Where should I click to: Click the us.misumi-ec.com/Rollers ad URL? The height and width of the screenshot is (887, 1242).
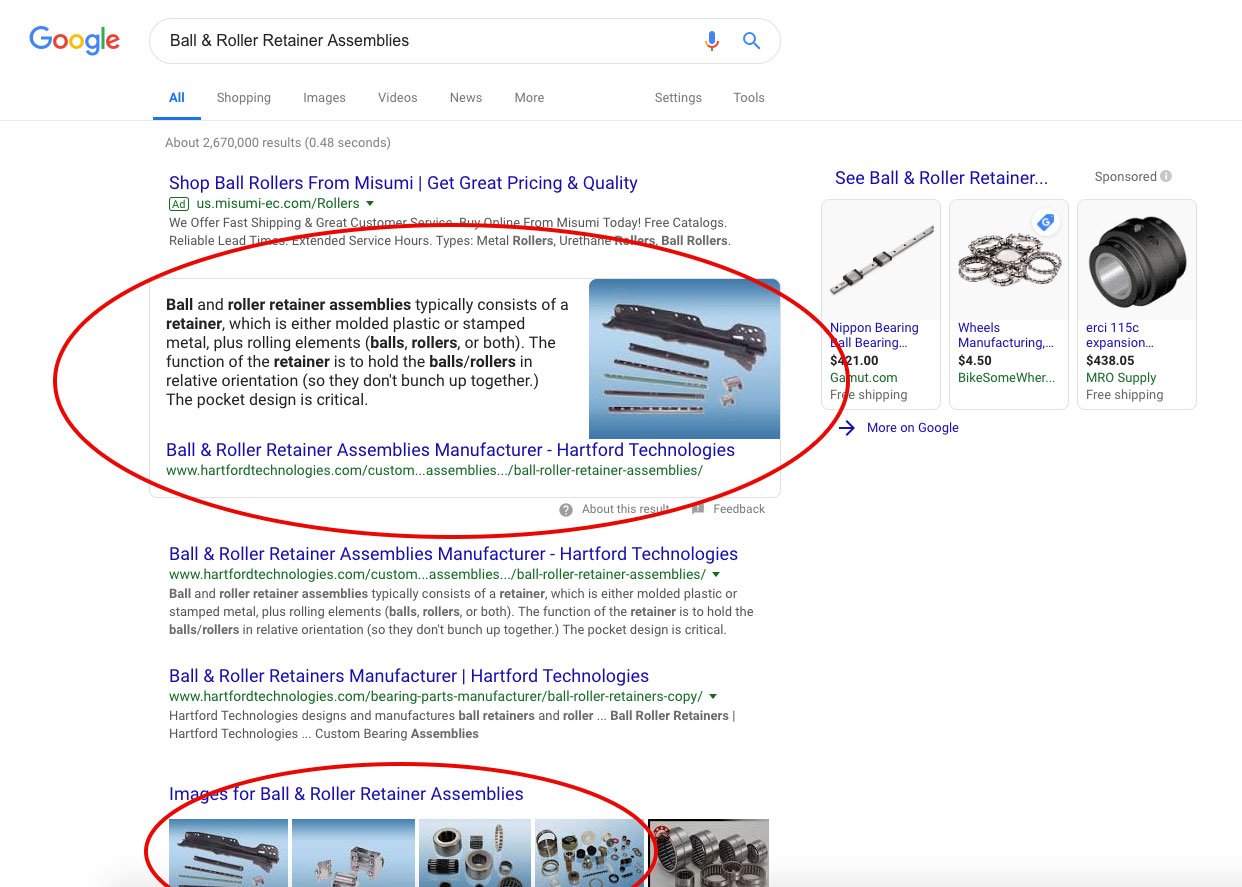pyautogui.click(x=278, y=204)
